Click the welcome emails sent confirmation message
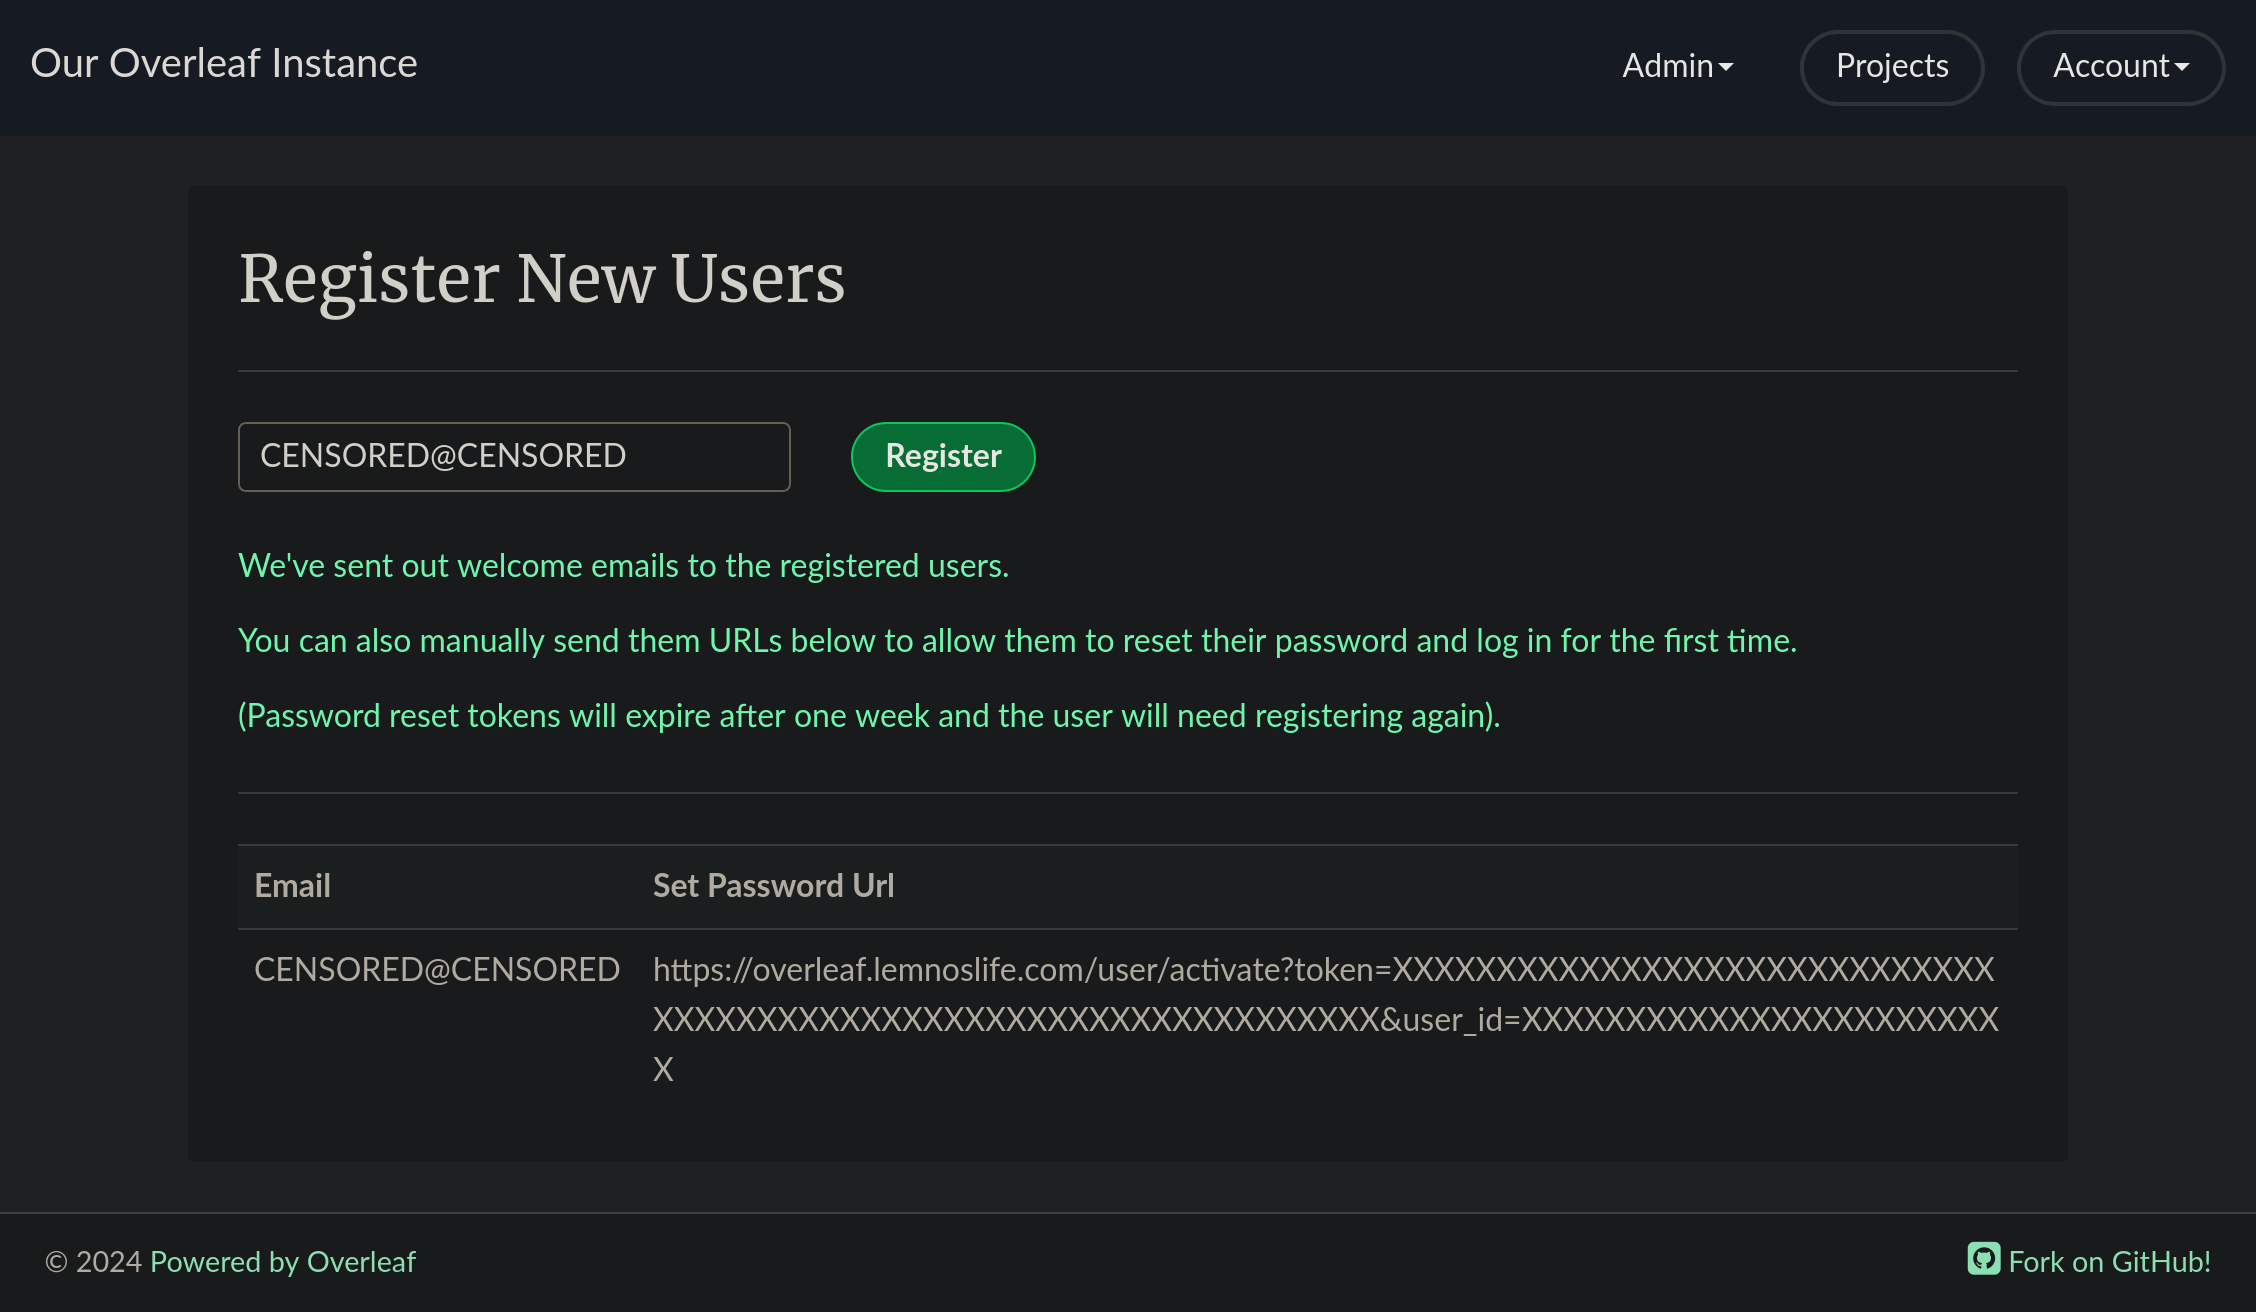This screenshot has width=2256, height=1312. tap(623, 566)
